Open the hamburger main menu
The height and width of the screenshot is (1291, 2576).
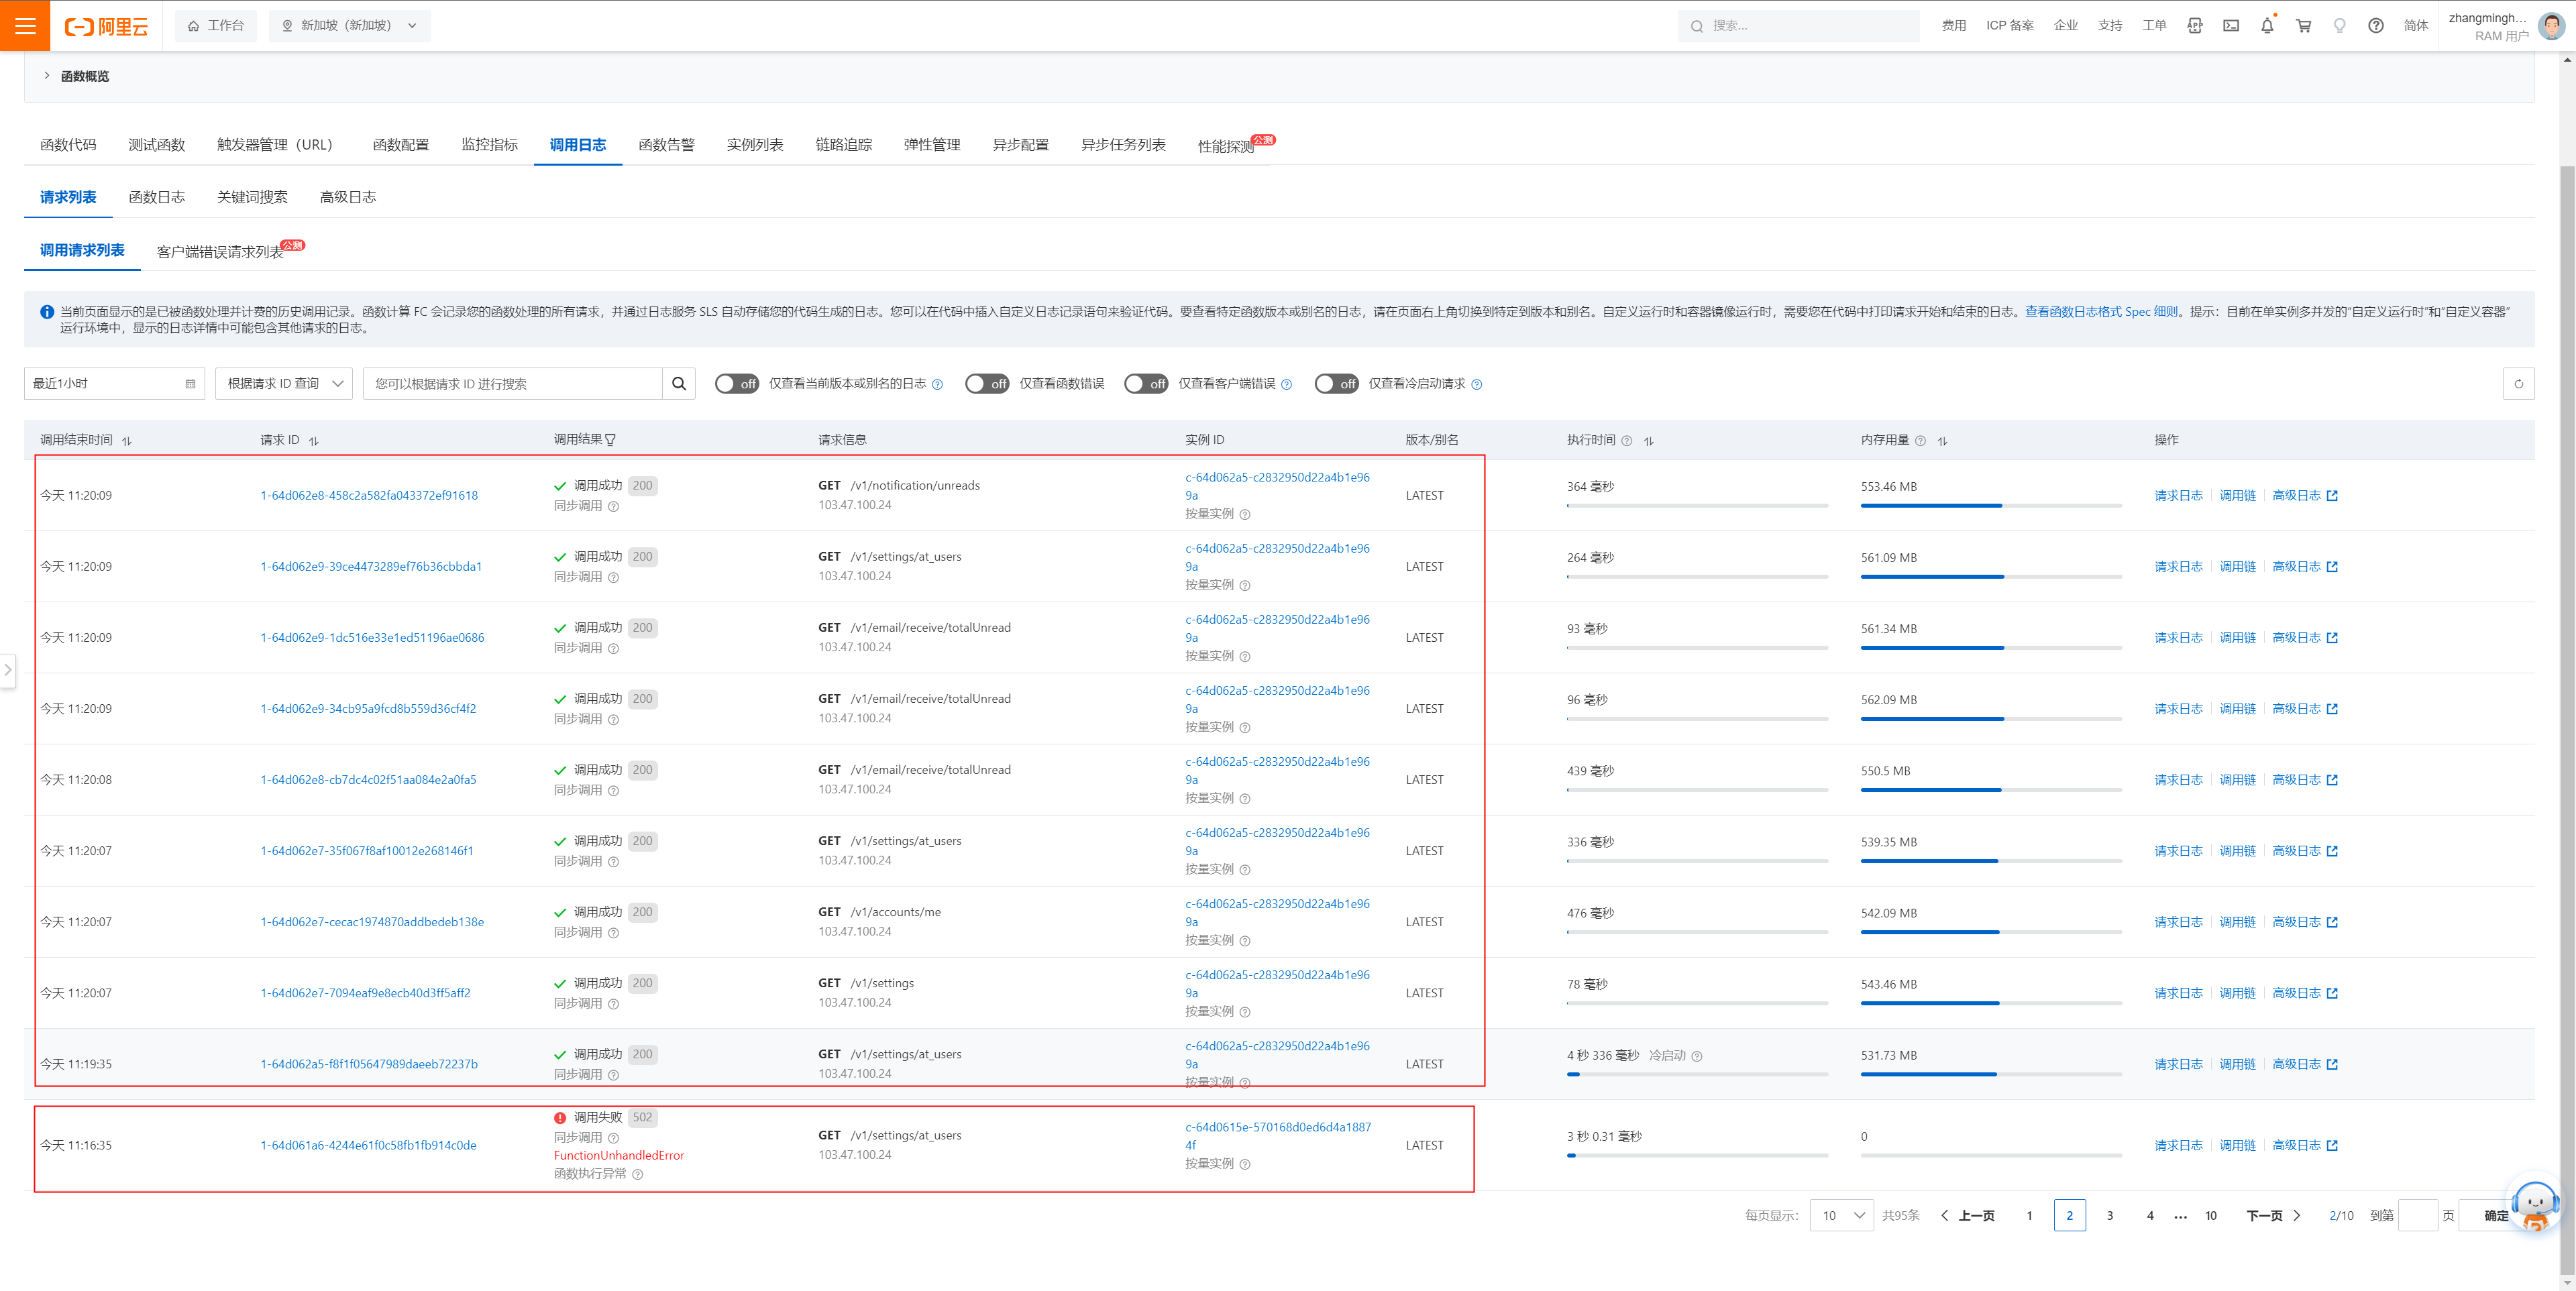[x=25, y=26]
